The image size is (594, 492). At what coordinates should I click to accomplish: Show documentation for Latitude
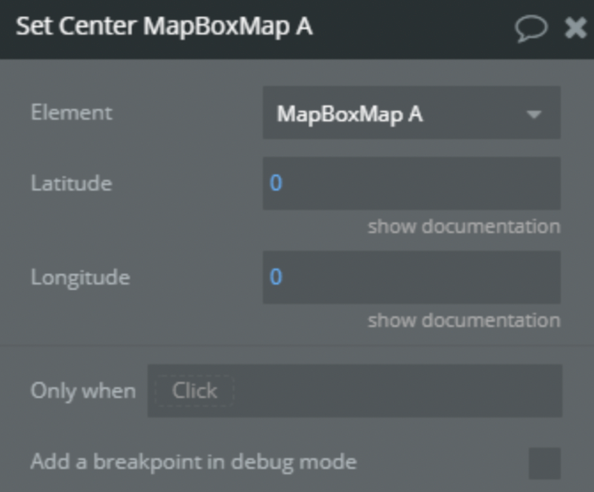(464, 226)
